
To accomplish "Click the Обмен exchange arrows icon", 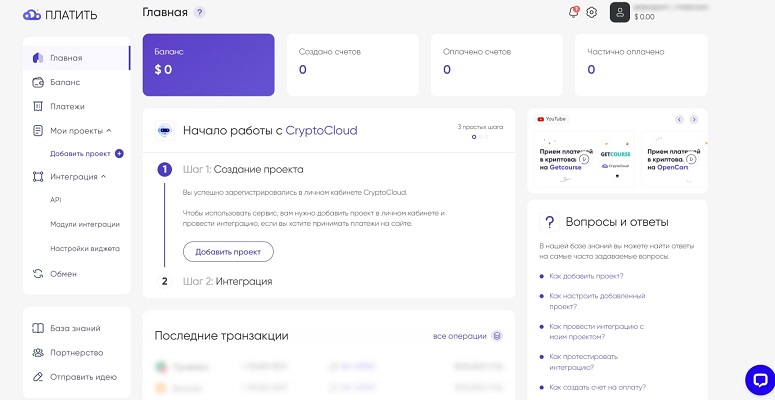I will point(38,273).
